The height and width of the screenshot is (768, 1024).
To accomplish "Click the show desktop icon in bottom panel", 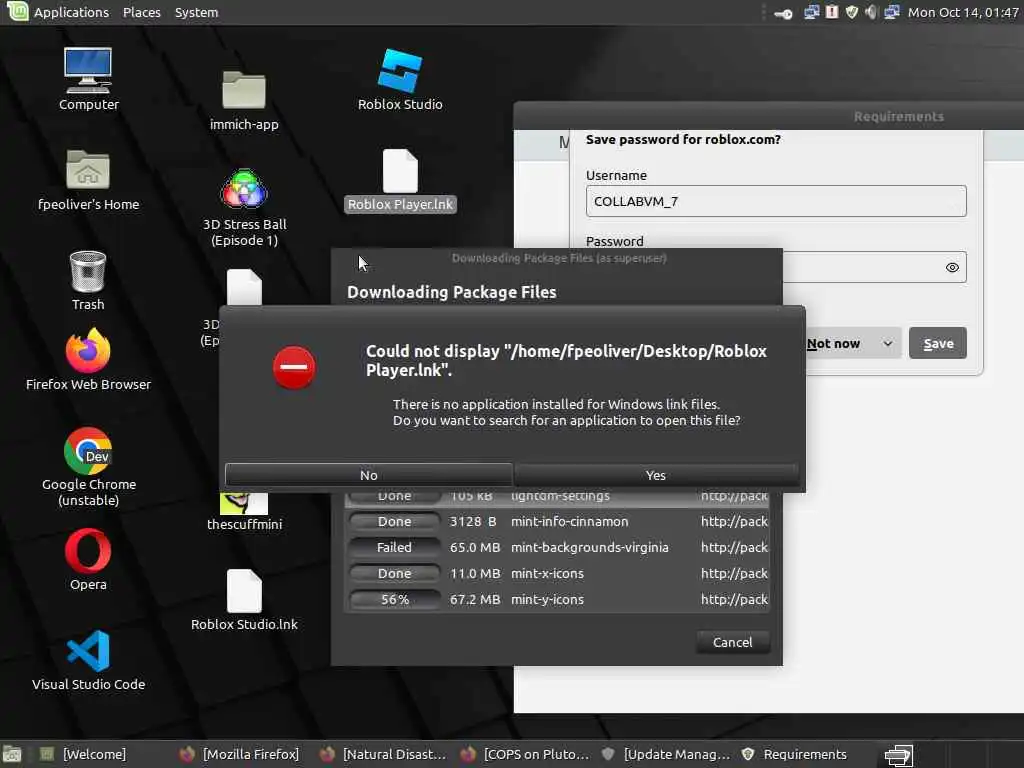I will pyautogui.click(x=12, y=754).
